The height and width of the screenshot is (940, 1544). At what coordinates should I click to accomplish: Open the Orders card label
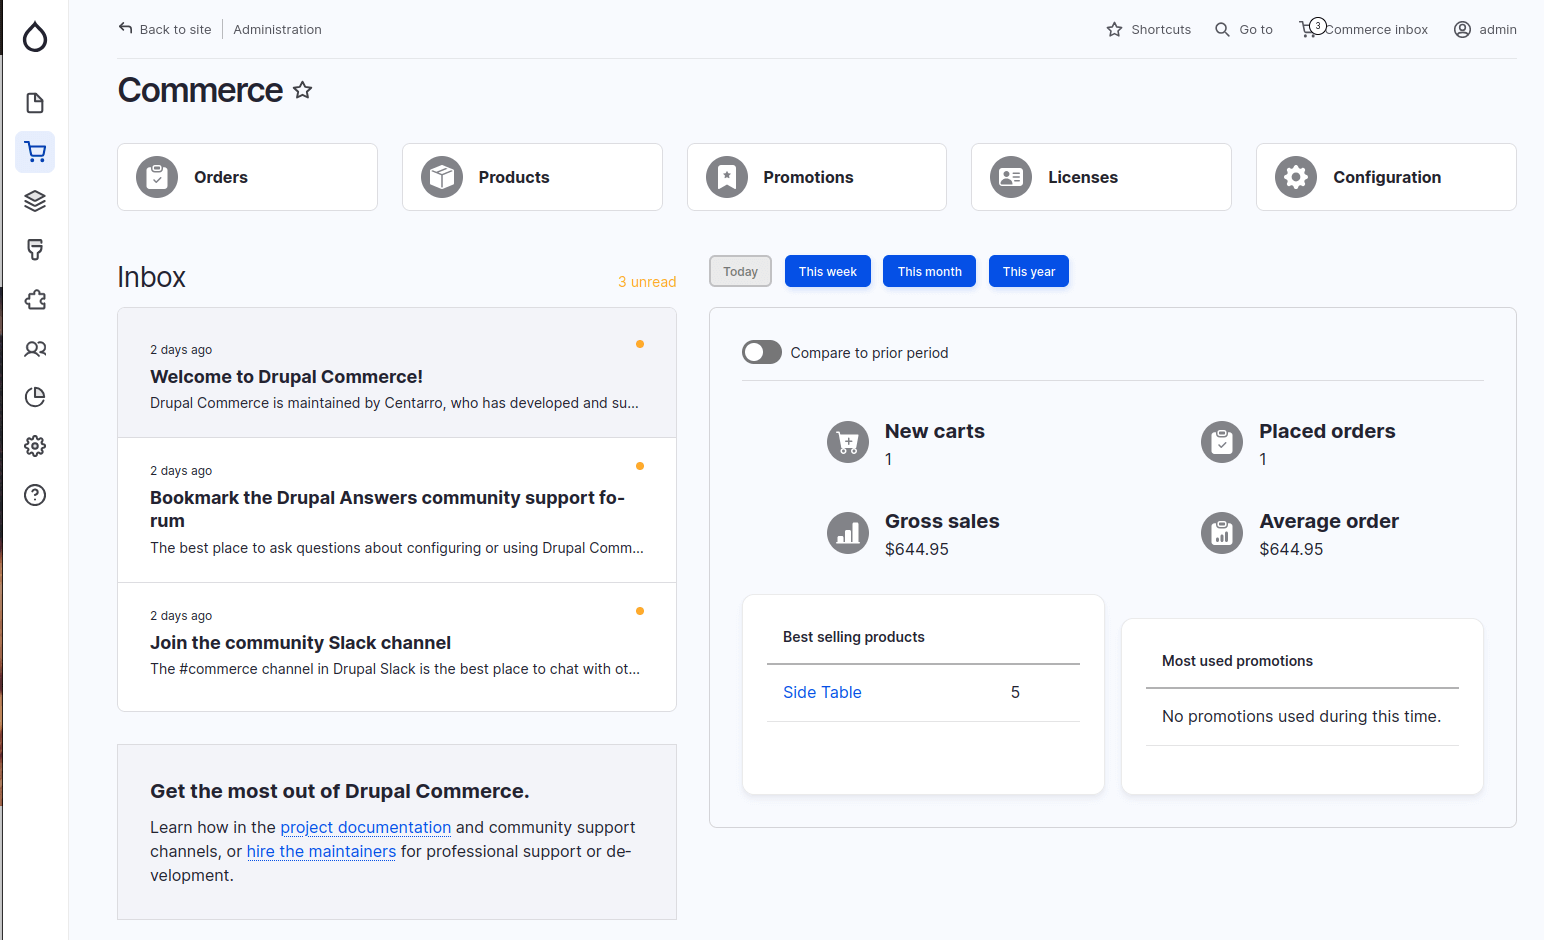221,177
